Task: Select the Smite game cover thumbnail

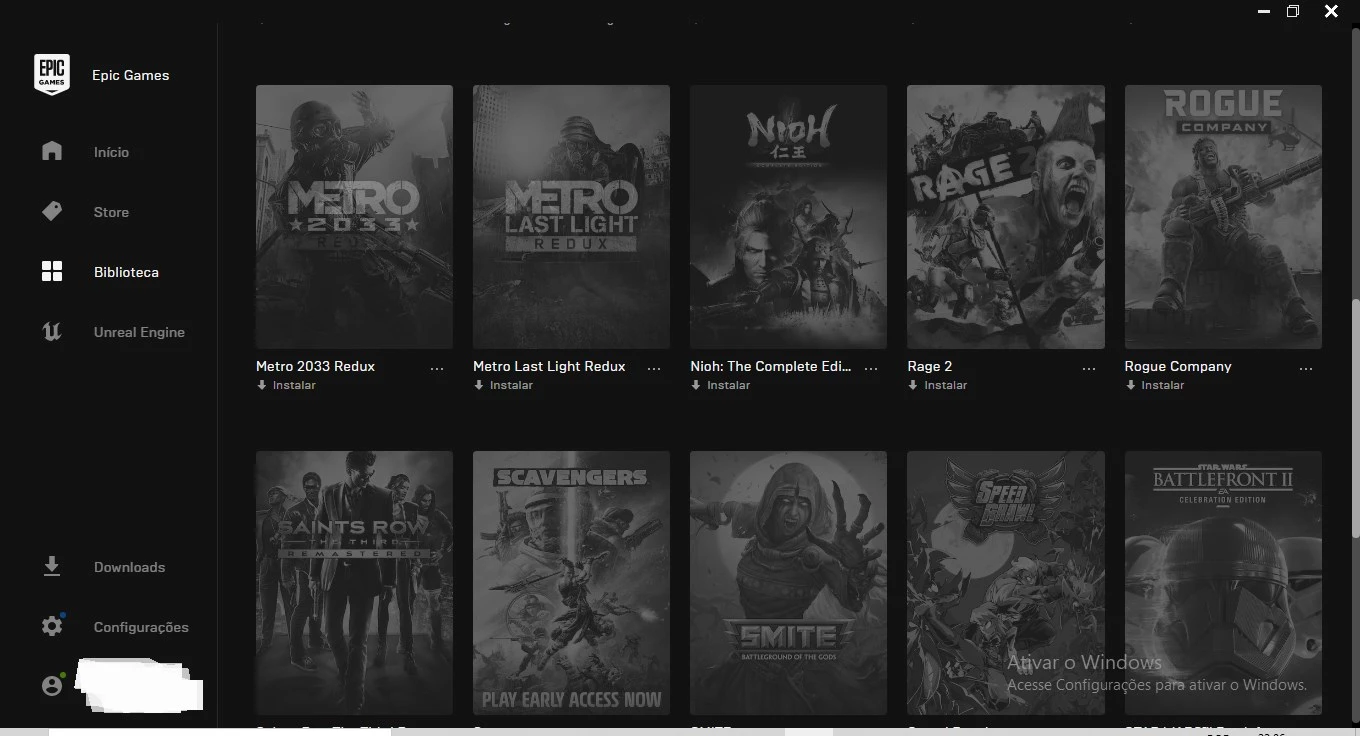Action: point(788,582)
